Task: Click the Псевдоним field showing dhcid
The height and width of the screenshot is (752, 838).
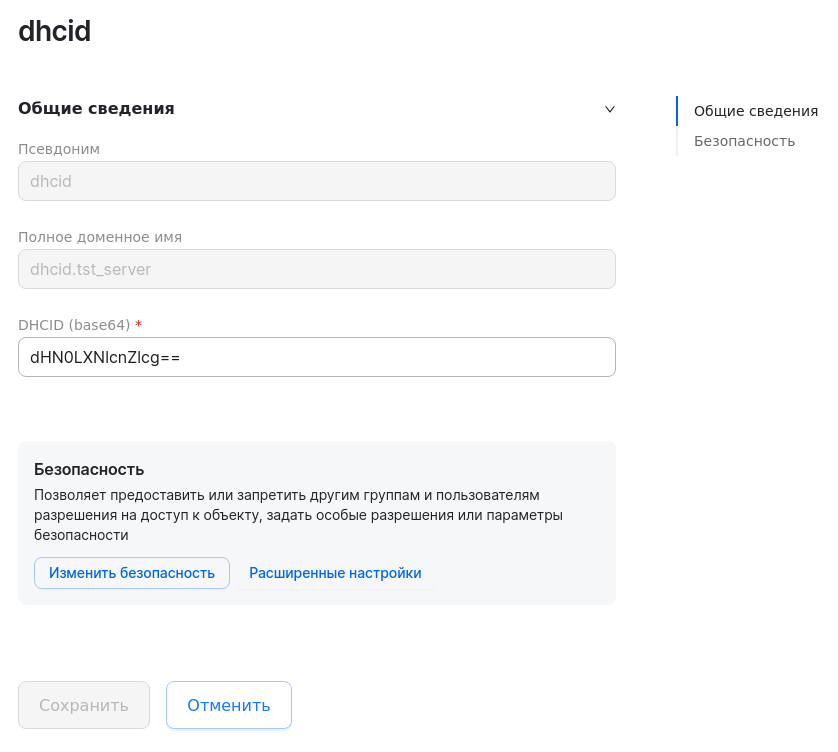Action: (316, 181)
